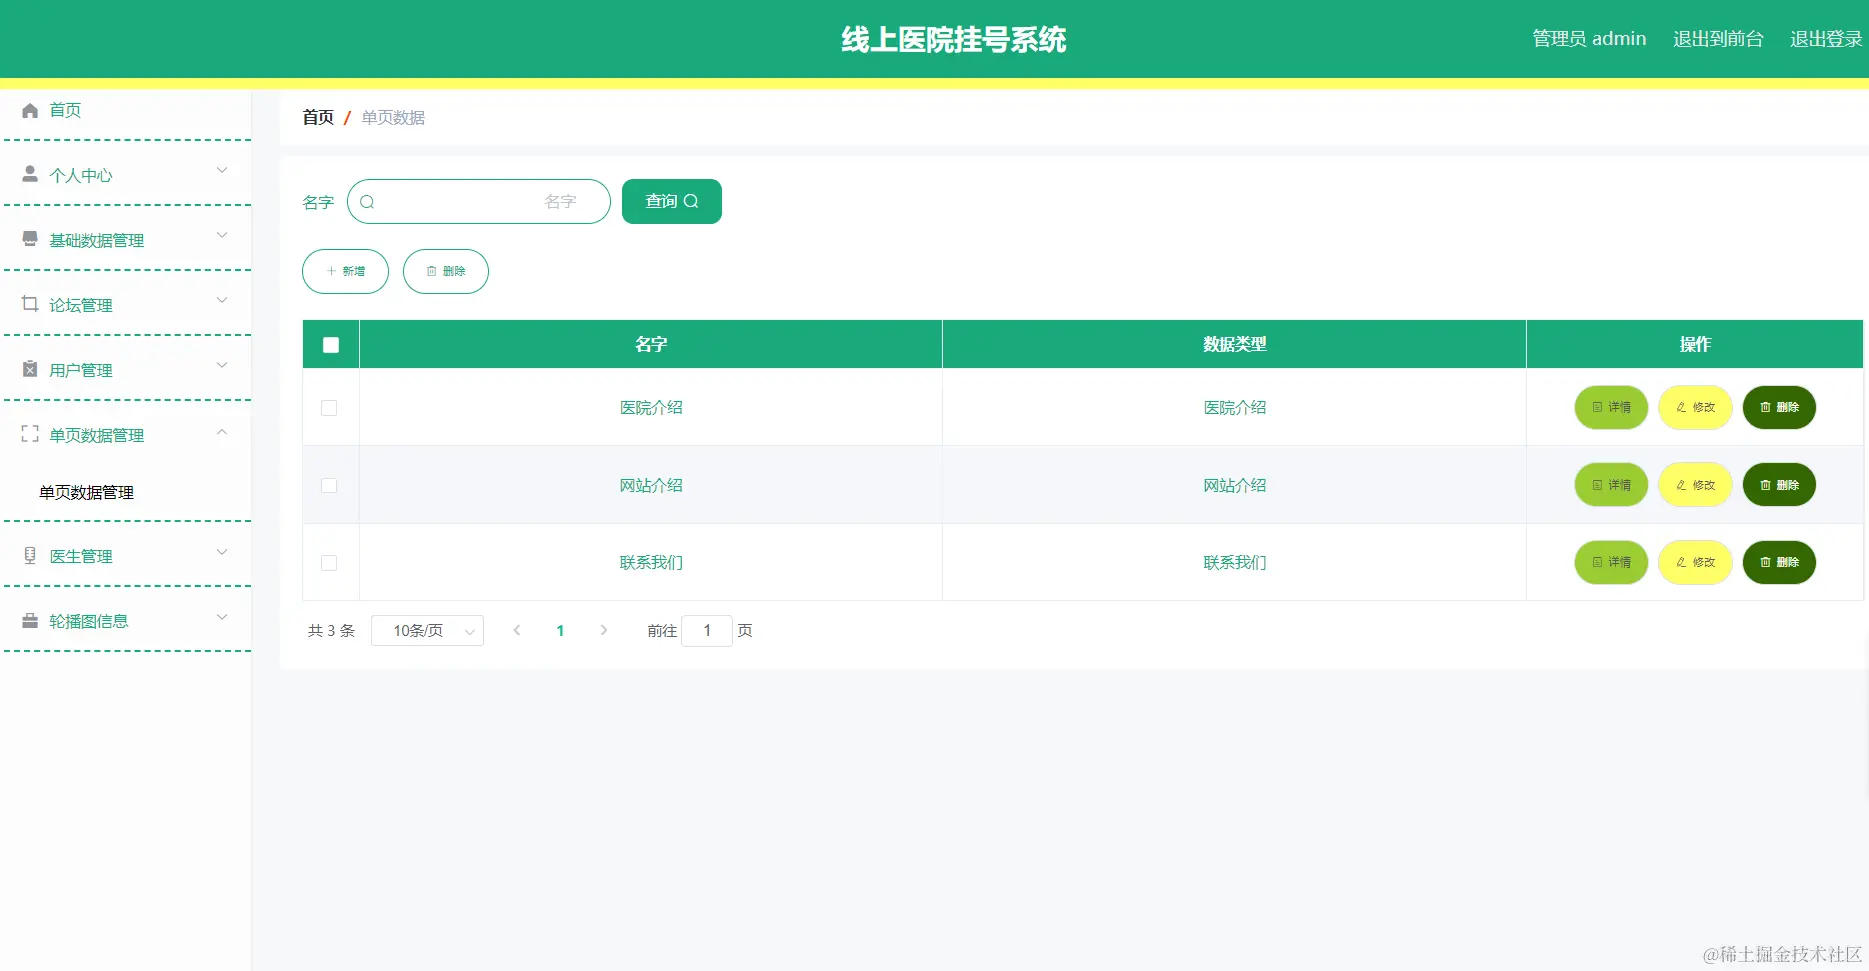Toggle the select-all checkbox in table header

(x=331, y=345)
